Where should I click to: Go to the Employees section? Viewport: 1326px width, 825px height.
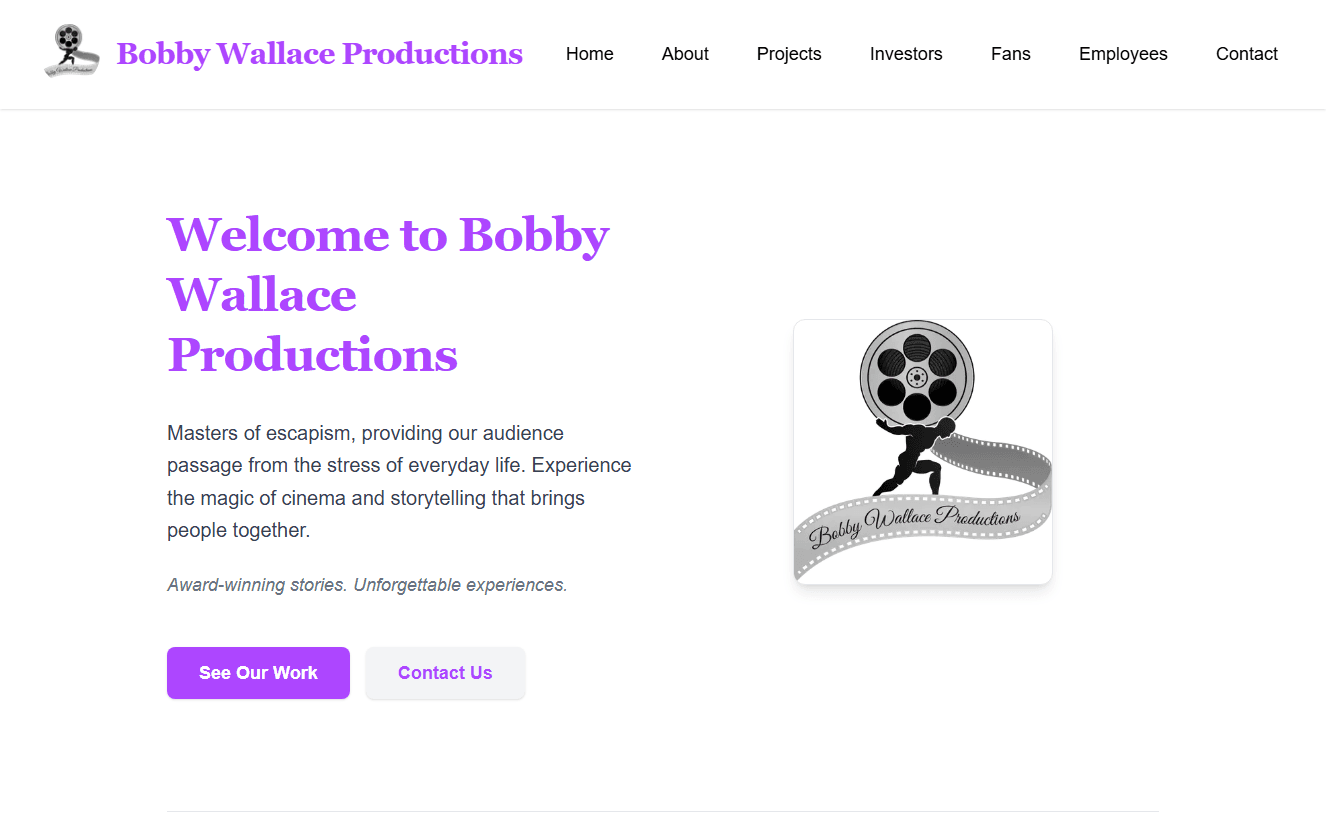pyautogui.click(x=1123, y=54)
